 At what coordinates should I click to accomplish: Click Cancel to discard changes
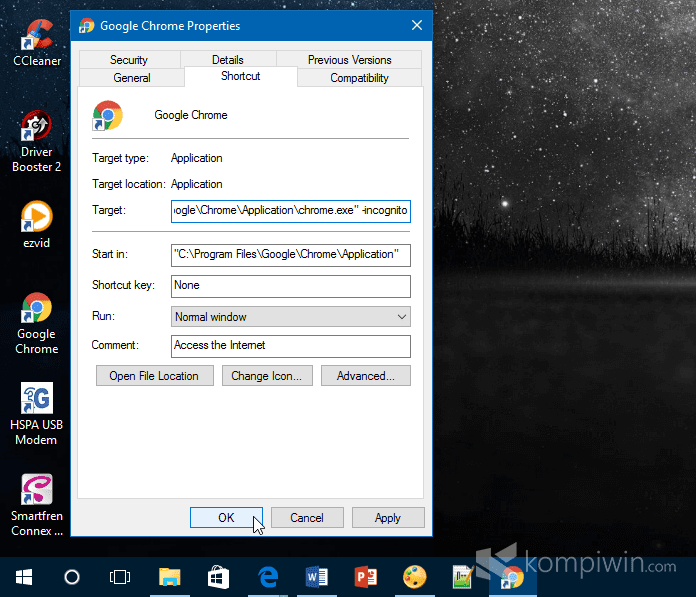[x=307, y=518]
